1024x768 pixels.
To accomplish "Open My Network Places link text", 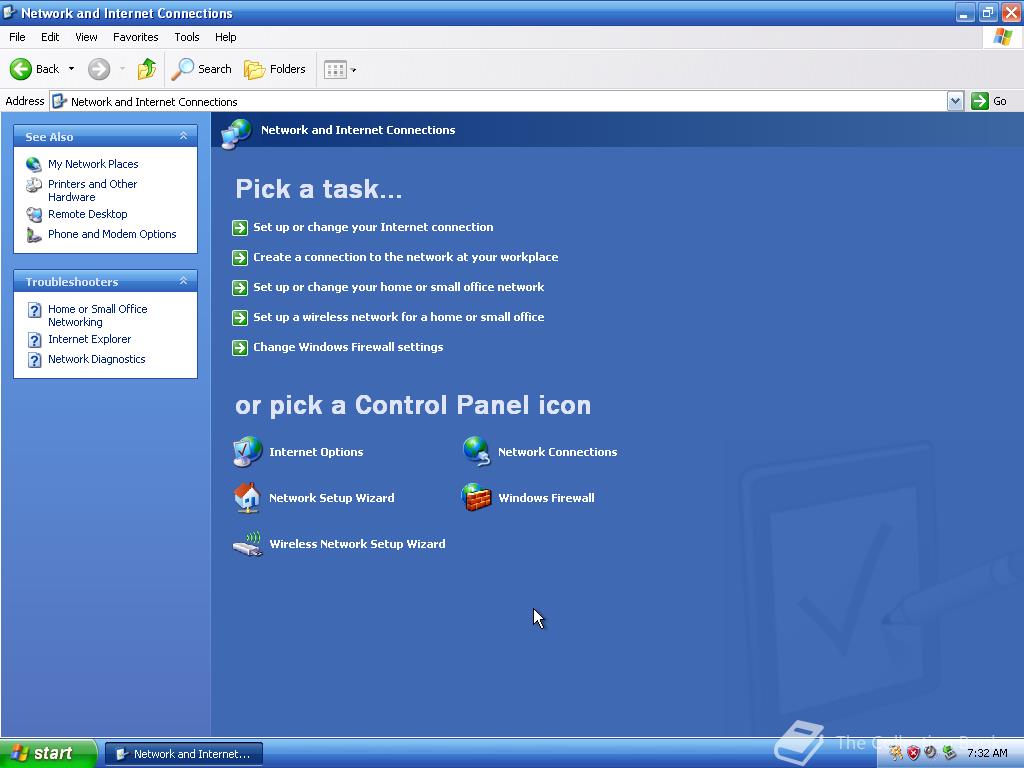I will (x=93, y=164).
